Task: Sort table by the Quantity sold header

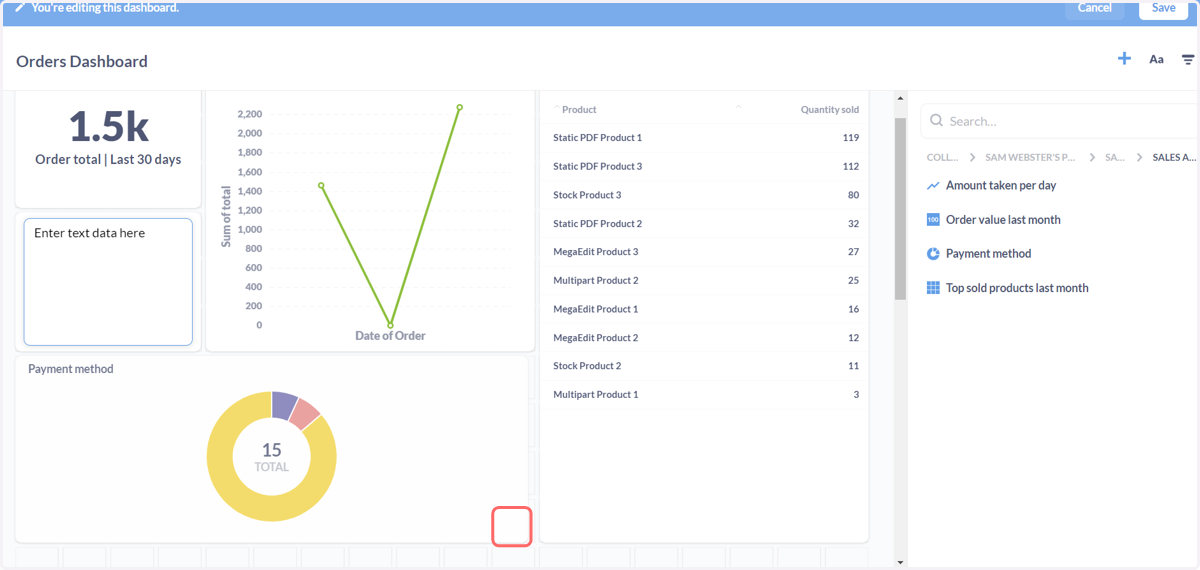Action: coord(829,110)
